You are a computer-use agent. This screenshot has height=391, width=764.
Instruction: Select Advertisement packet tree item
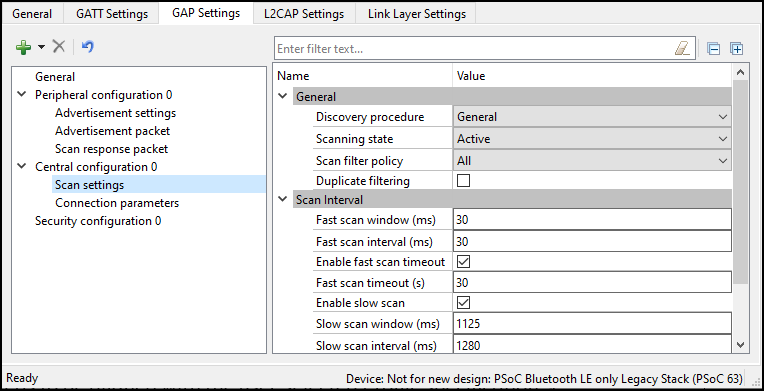[x=113, y=131]
